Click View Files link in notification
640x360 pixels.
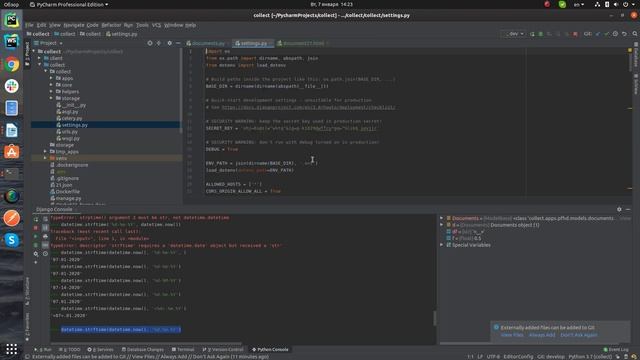pos(512,335)
